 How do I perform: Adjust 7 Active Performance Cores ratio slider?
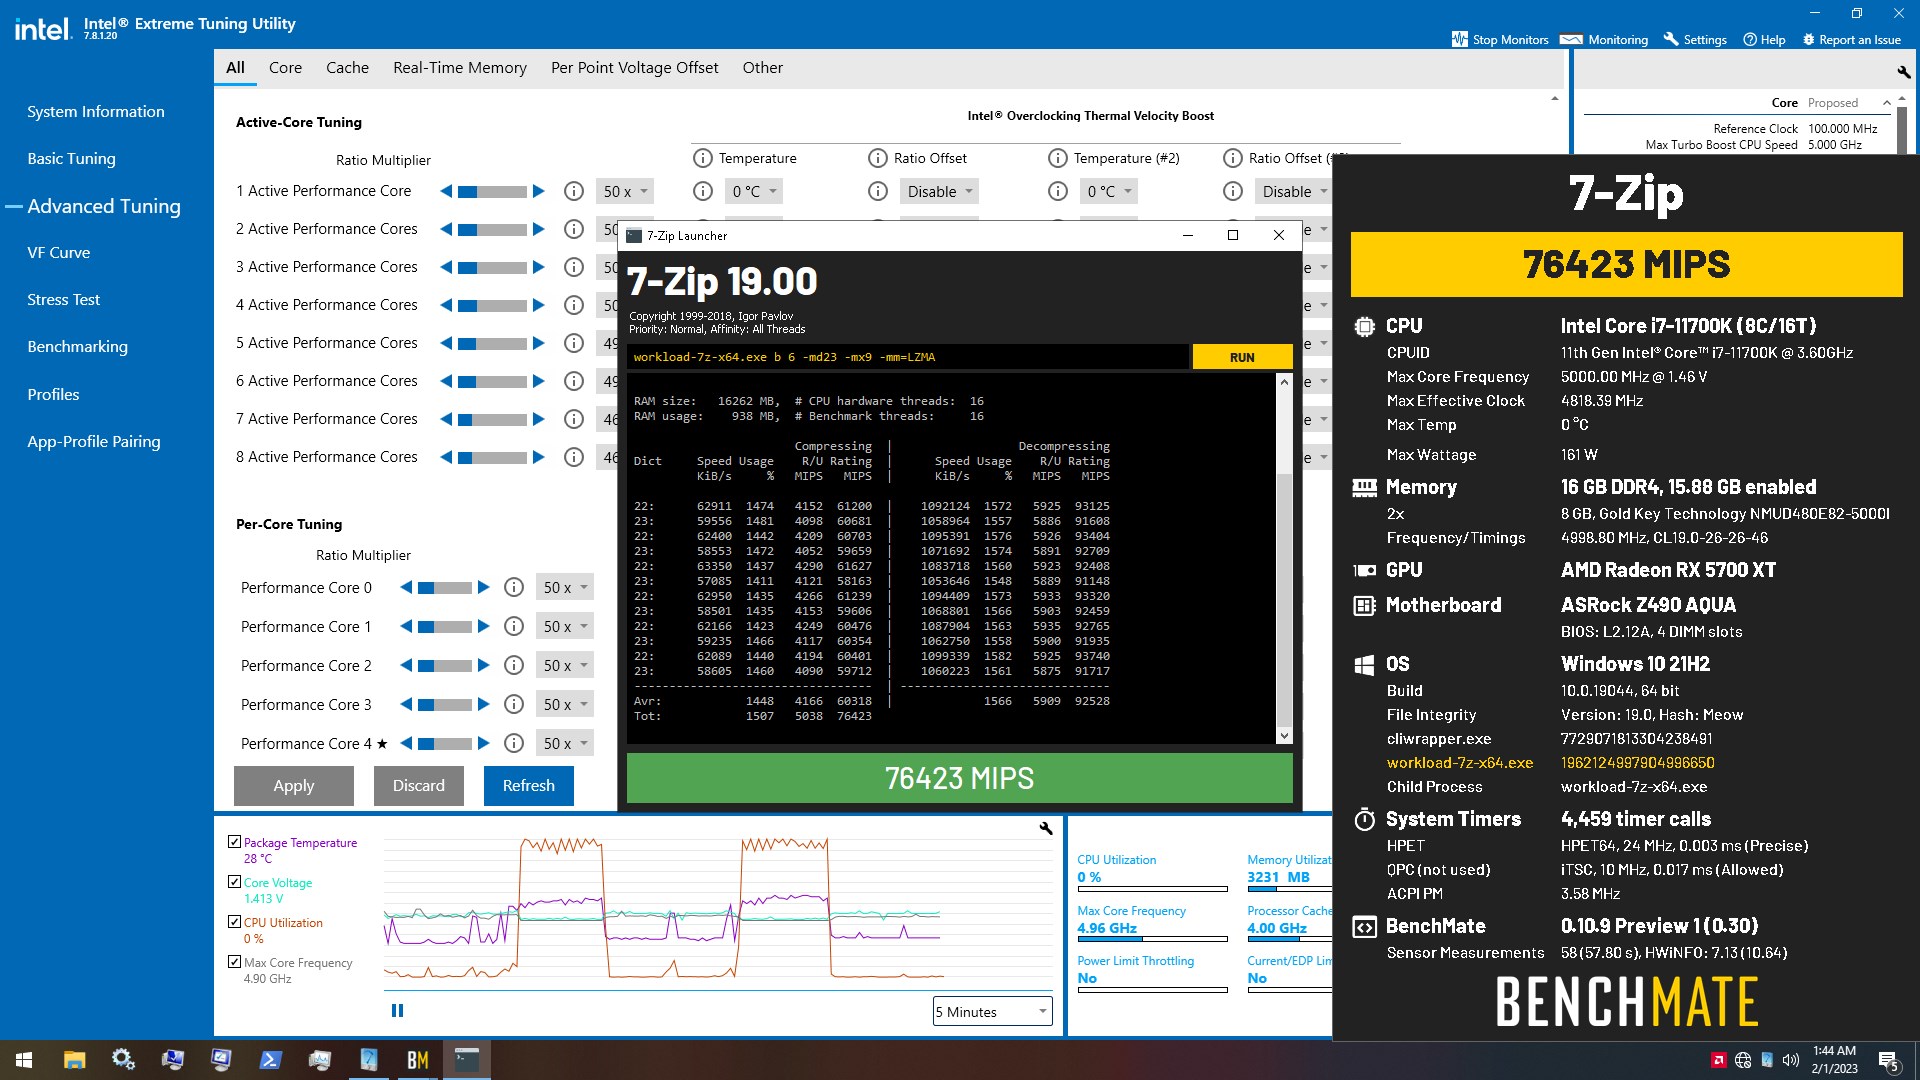[x=492, y=419]
